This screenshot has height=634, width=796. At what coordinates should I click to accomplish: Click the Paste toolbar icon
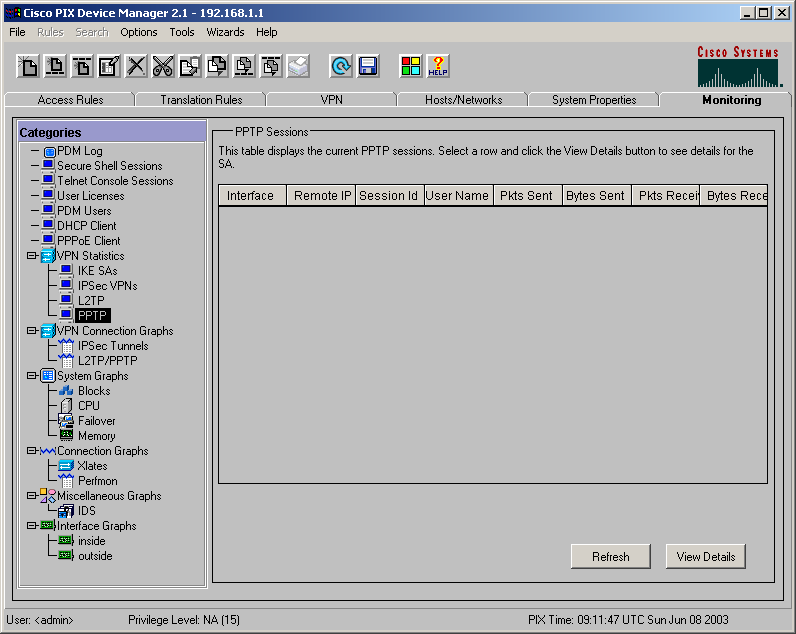point(217,66)
